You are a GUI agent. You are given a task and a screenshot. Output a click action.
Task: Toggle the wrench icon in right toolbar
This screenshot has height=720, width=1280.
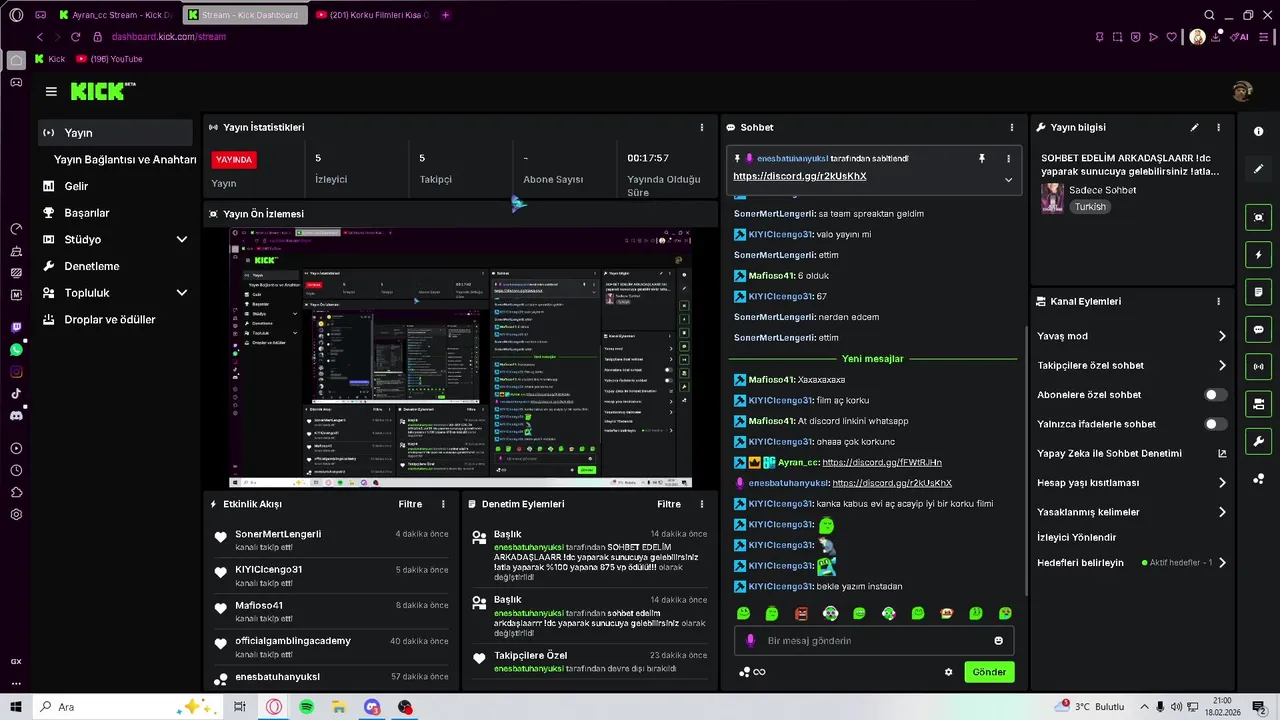1258,441
